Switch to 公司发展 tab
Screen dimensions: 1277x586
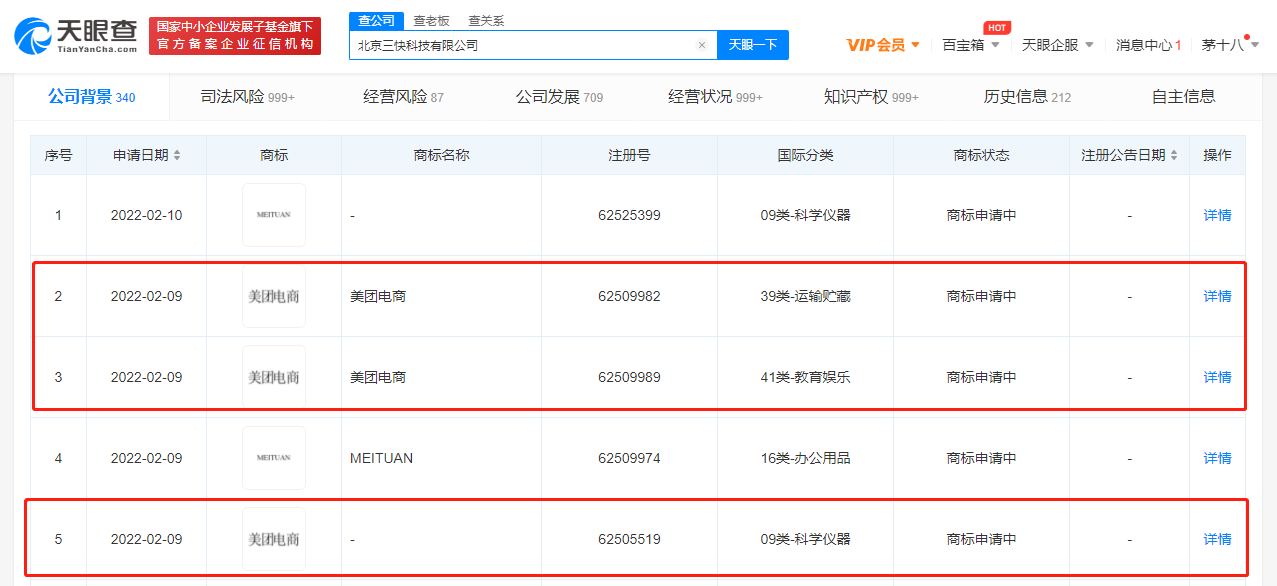tap(559, 97)
